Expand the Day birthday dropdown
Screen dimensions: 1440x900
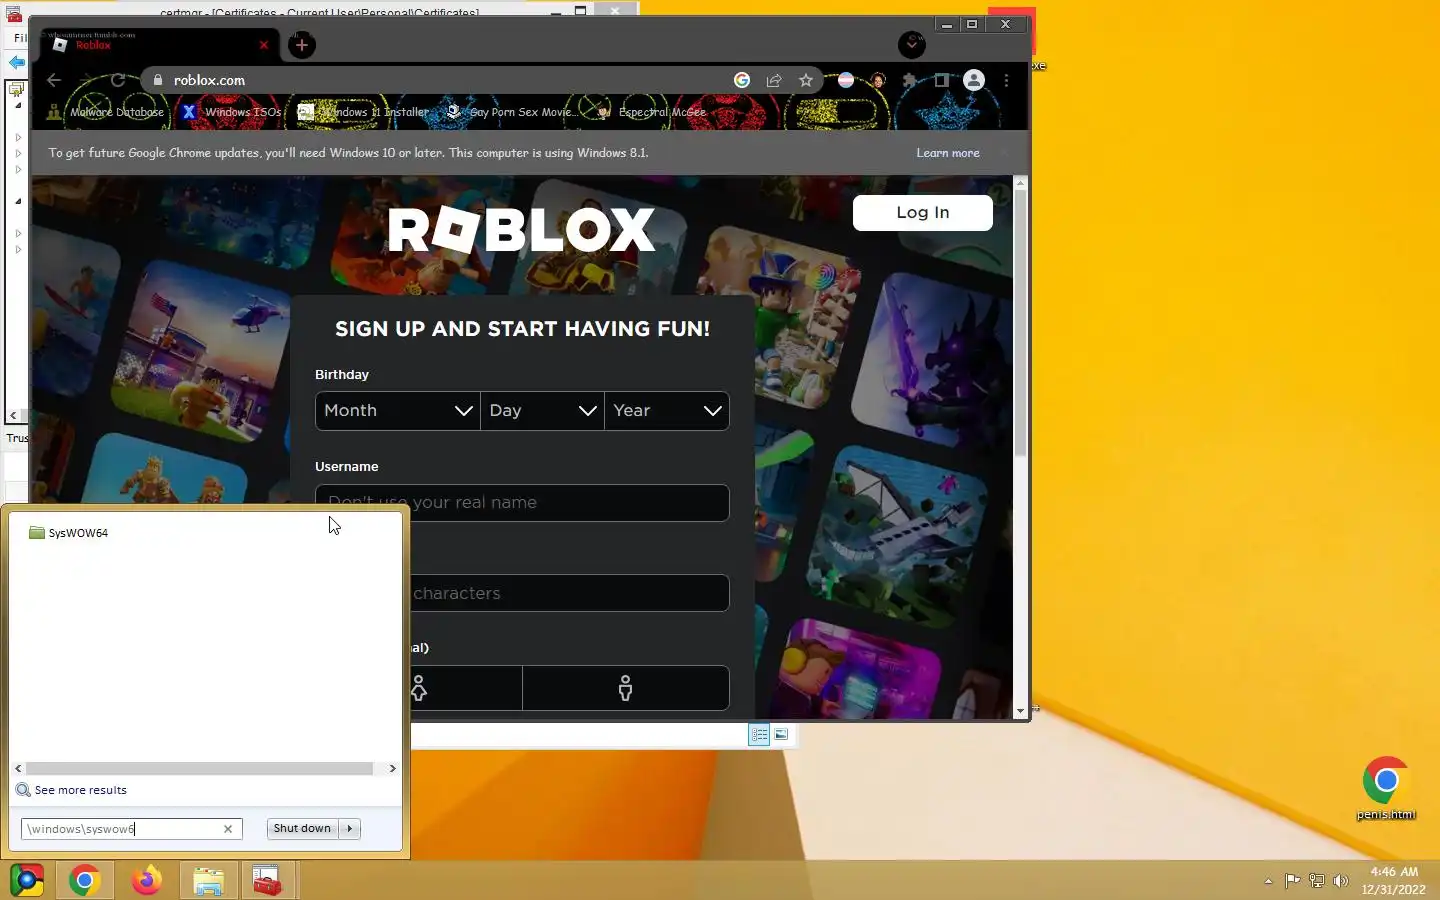pos(542,411)
